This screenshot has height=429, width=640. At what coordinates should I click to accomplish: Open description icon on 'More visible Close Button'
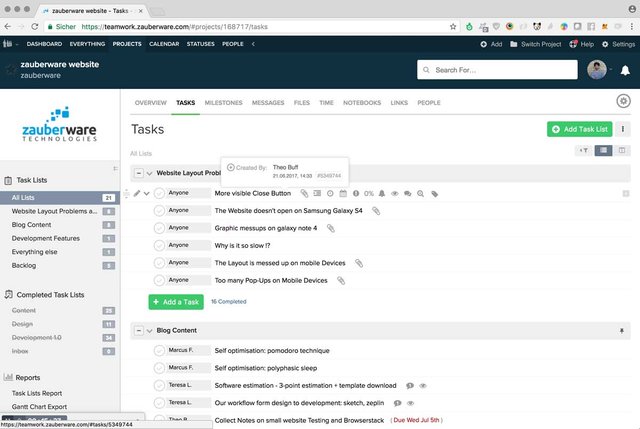pyautogui.click(x=317, y=193)
